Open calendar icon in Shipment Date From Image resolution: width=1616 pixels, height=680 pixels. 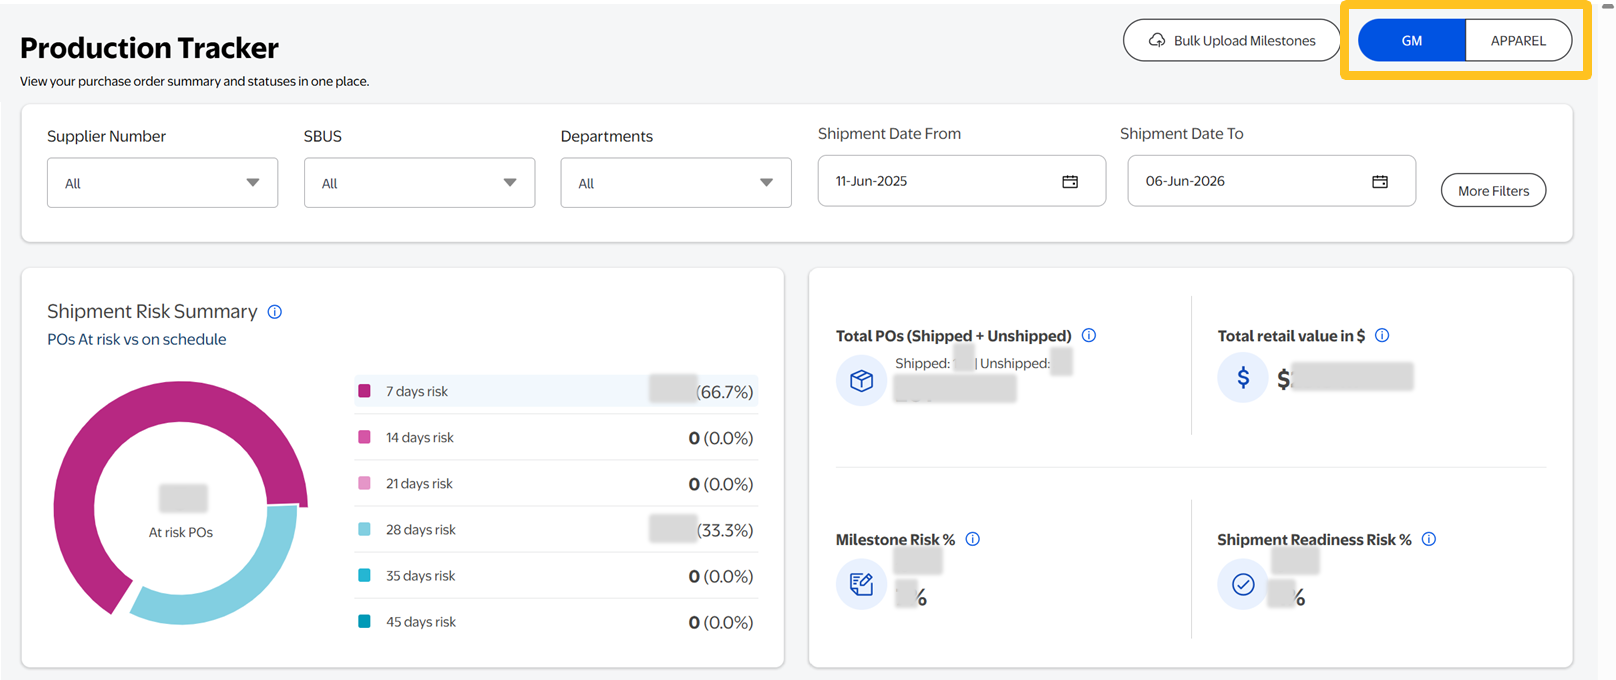coord(1070,182)
